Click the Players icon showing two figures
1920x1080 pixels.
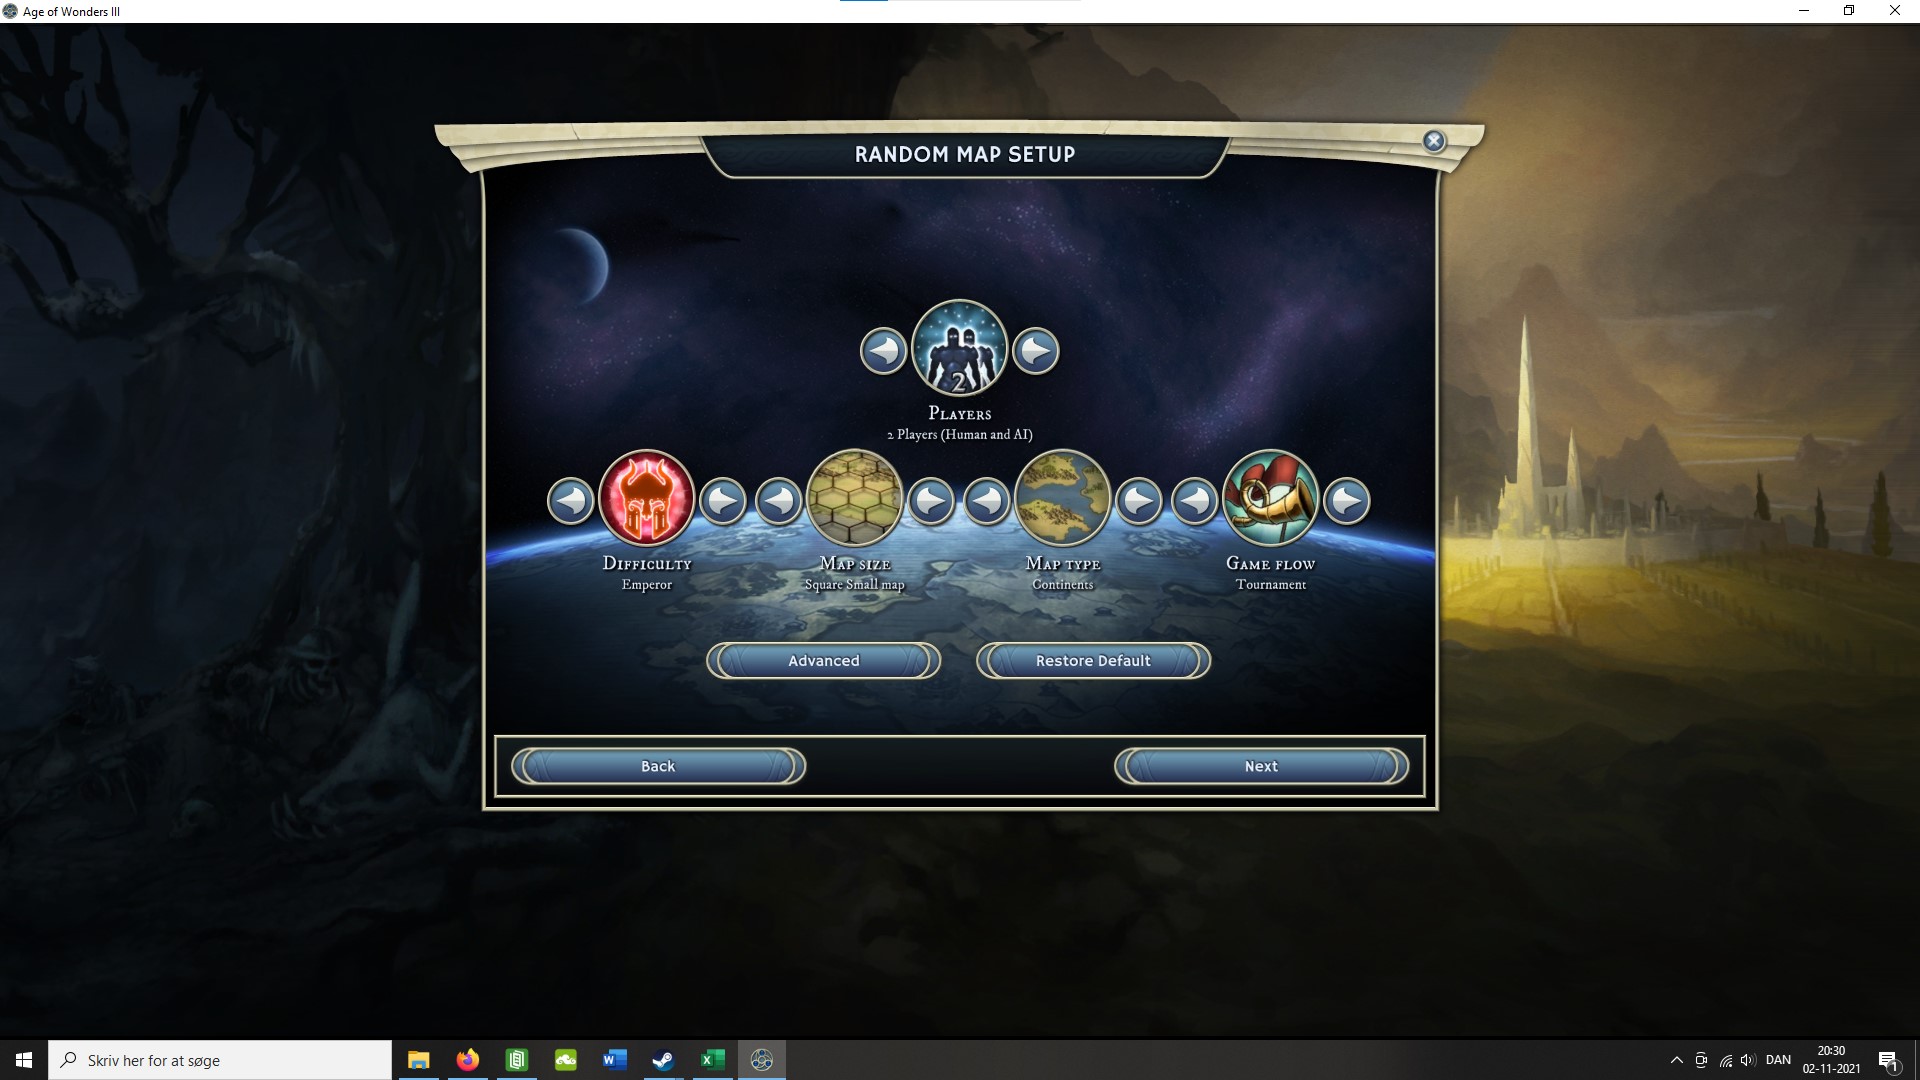[959, 348]
